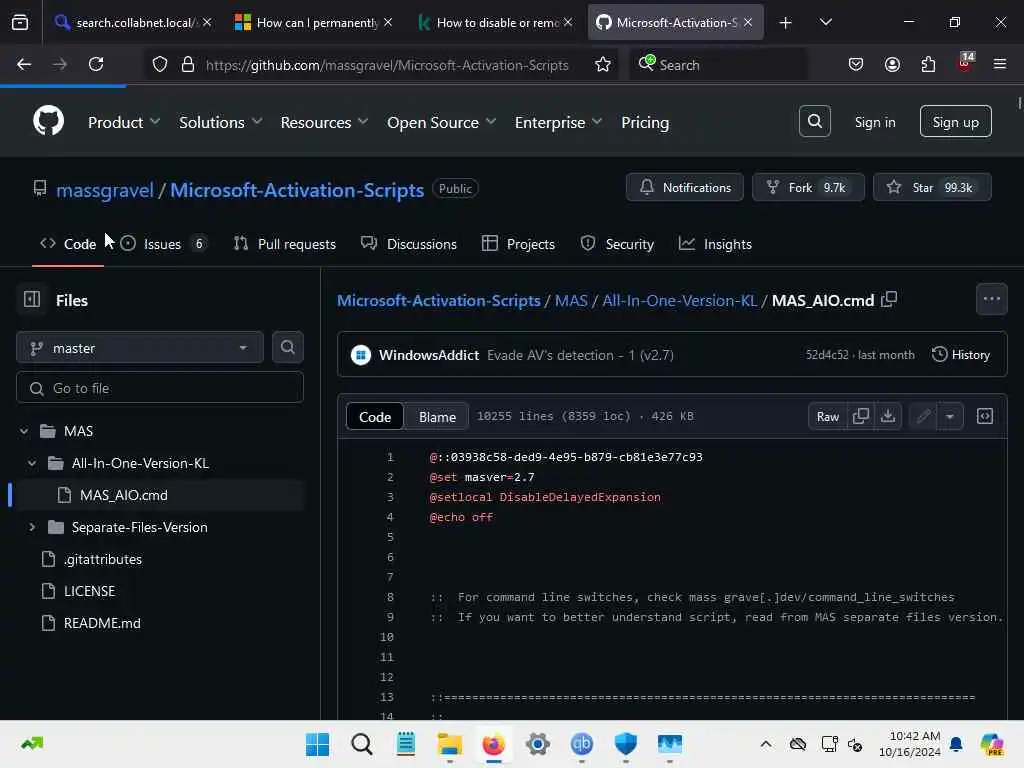
Task: View file History link
Action: click(x=961, y=355)
